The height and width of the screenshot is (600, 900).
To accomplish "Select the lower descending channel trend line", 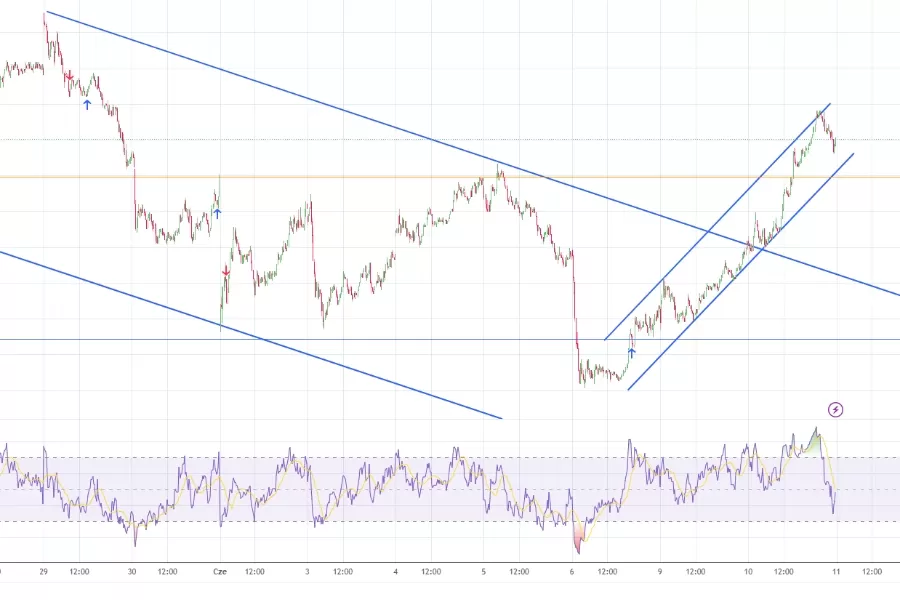I will 251,335.
